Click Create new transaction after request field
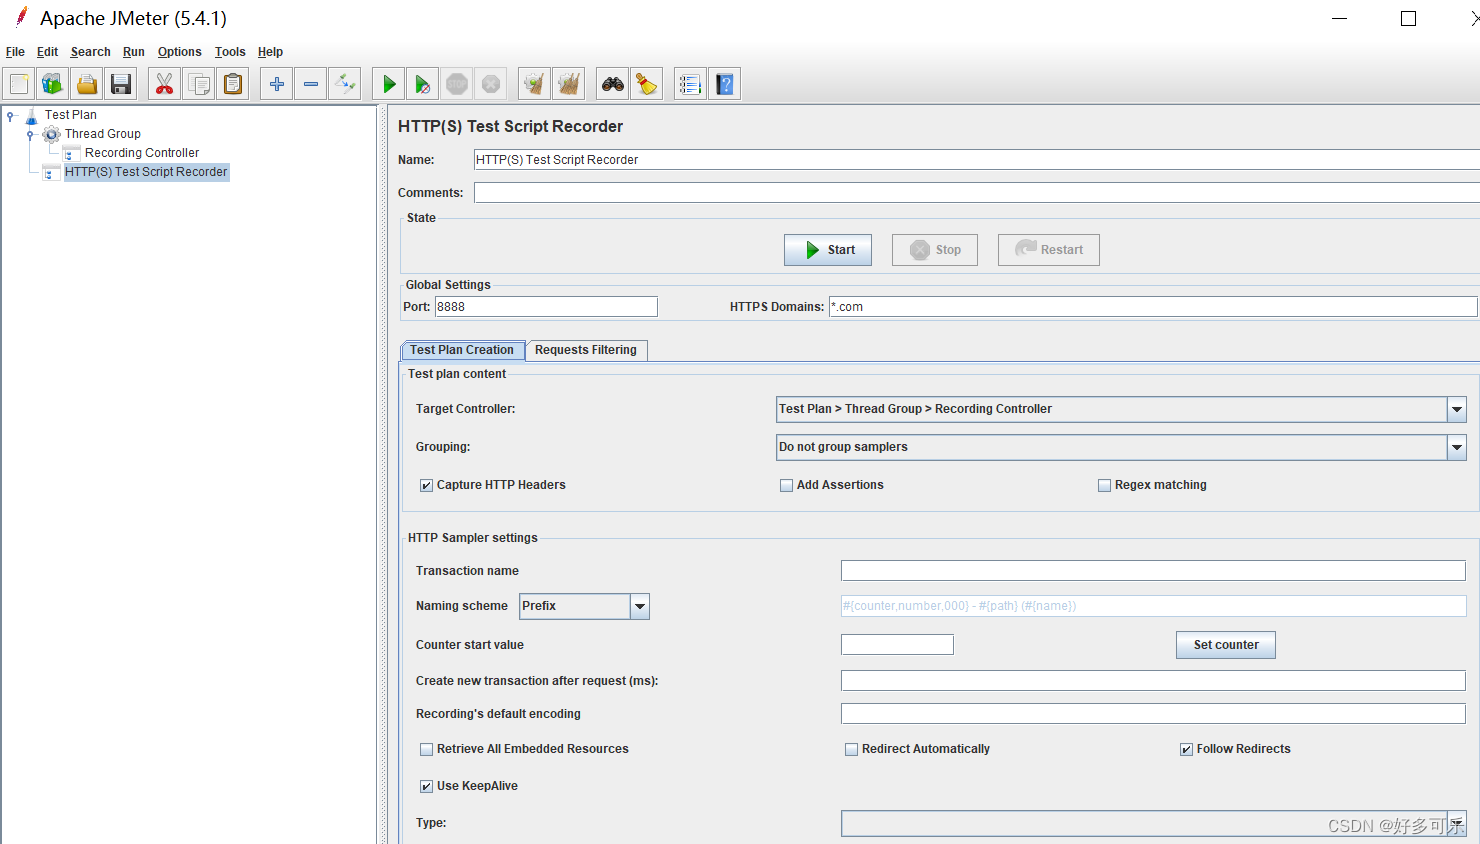Screen dimensions: 1480x844 coord(1153,681)
